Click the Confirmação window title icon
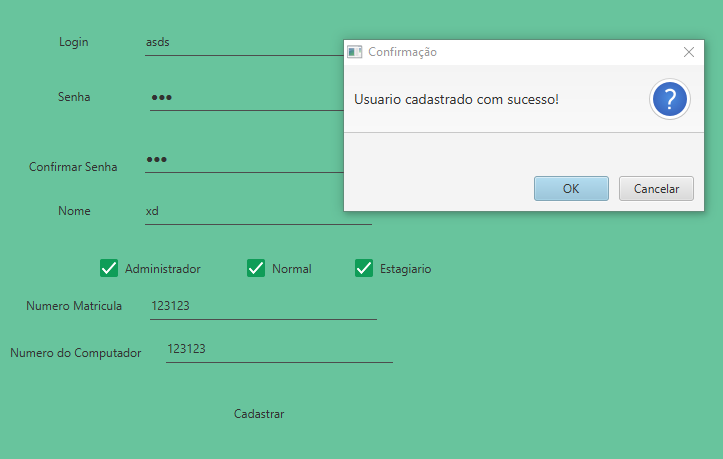 pos(354,51)
